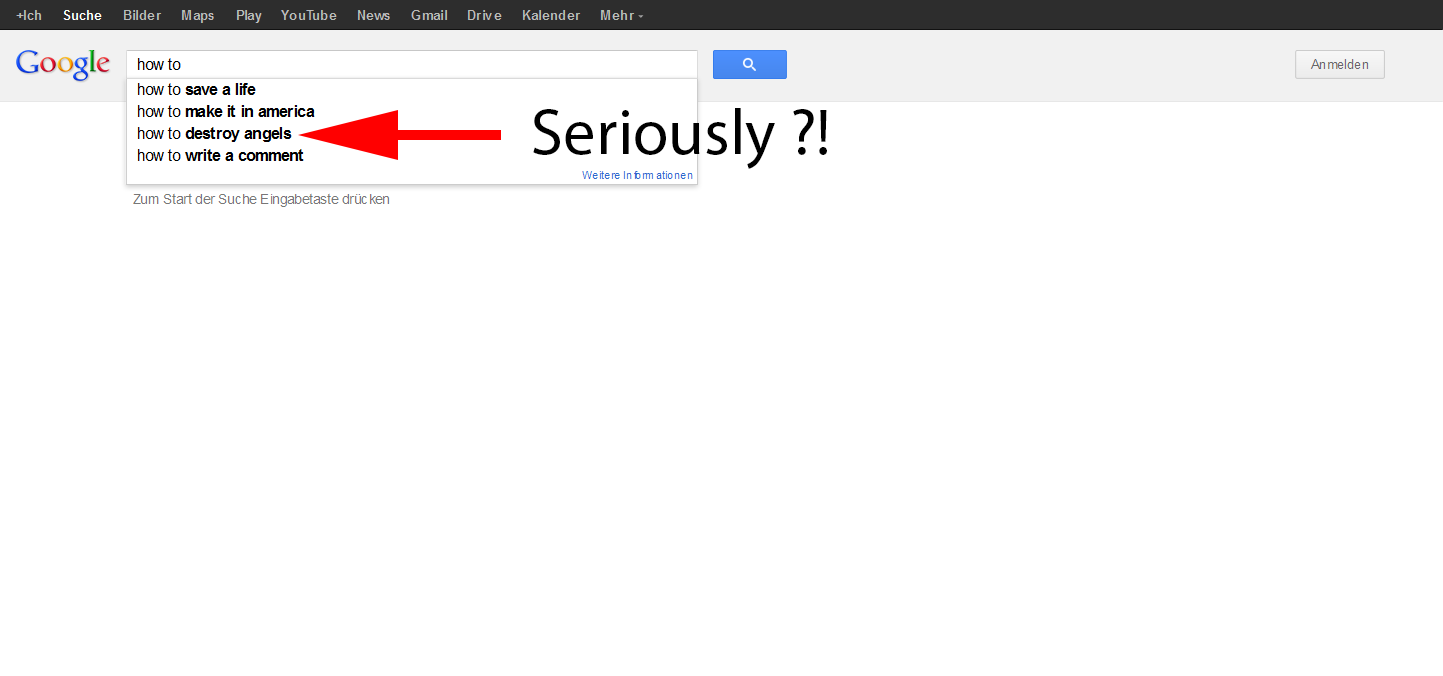Select the Suche tab in top bar
Screen dimensions: 1443x676
click(x=82, y=15)
